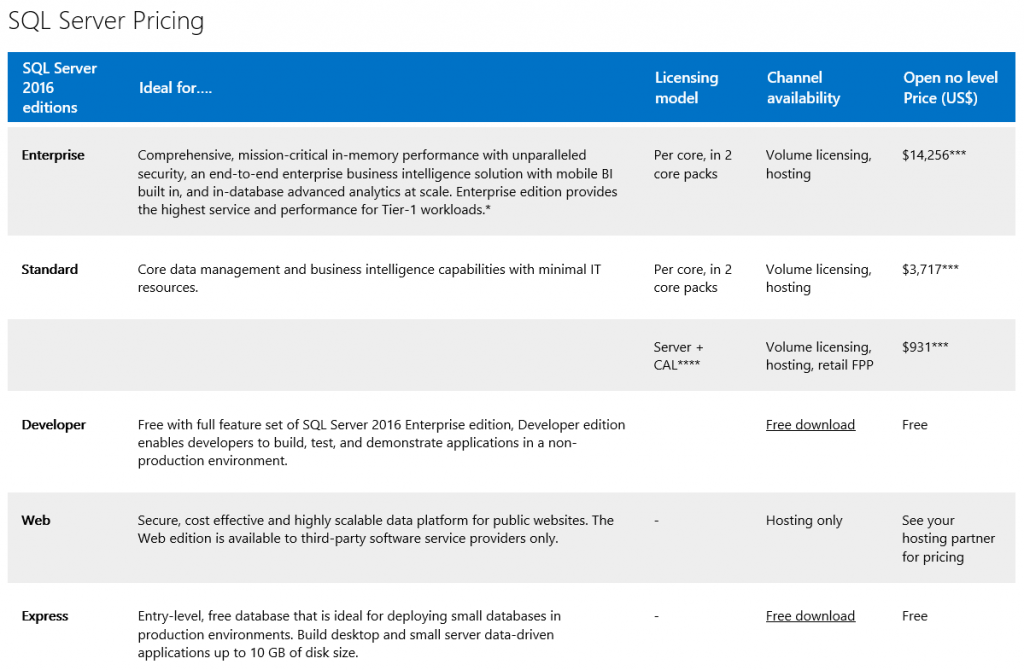Click the Developer edition row label
The width and height of the screenshot is (1024, 670).
tap(53, 424)
